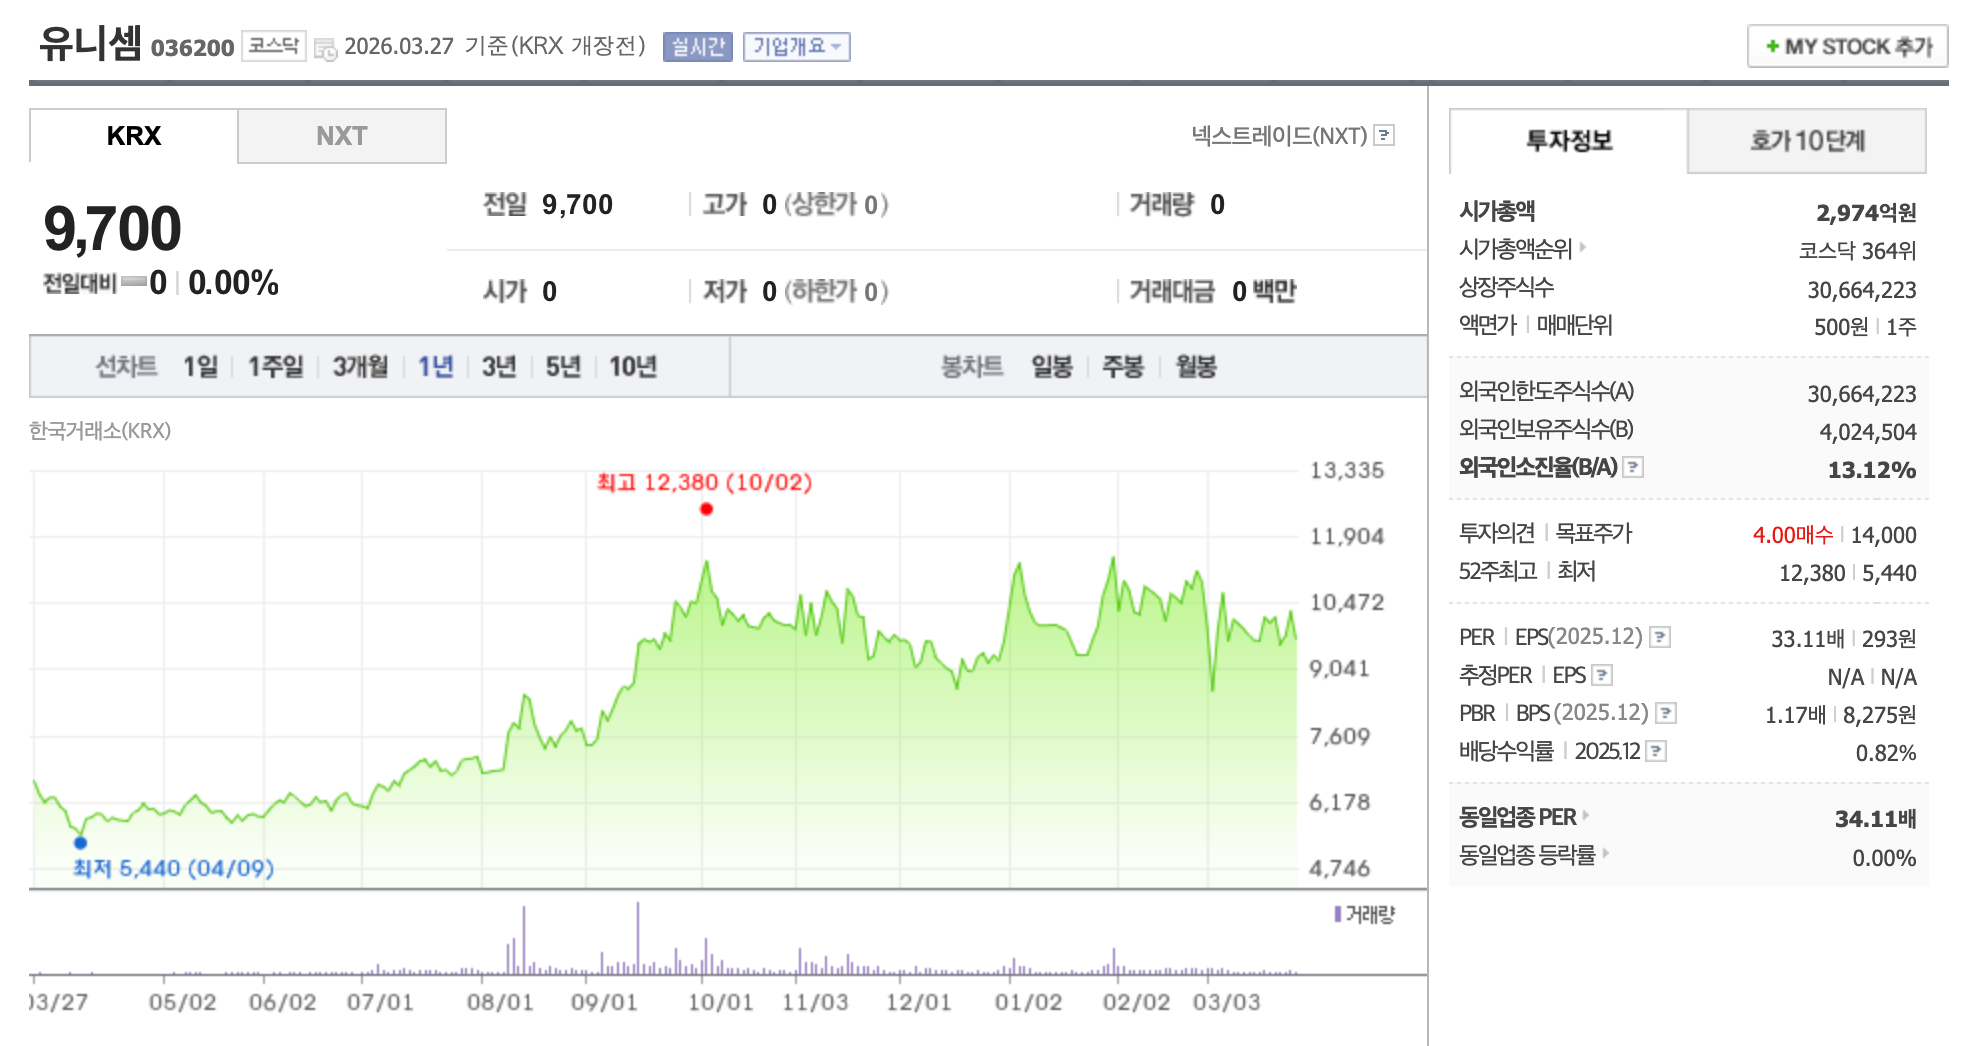Click help icon beside 추정PER EPS
1982x1046 pixels.
(x=1602, y=675)
